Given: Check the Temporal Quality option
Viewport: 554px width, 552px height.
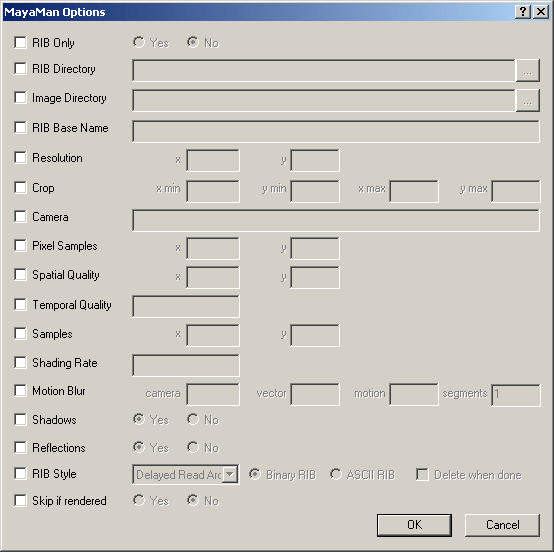Looking at the screenshot, I should click(x=20, y=304).
